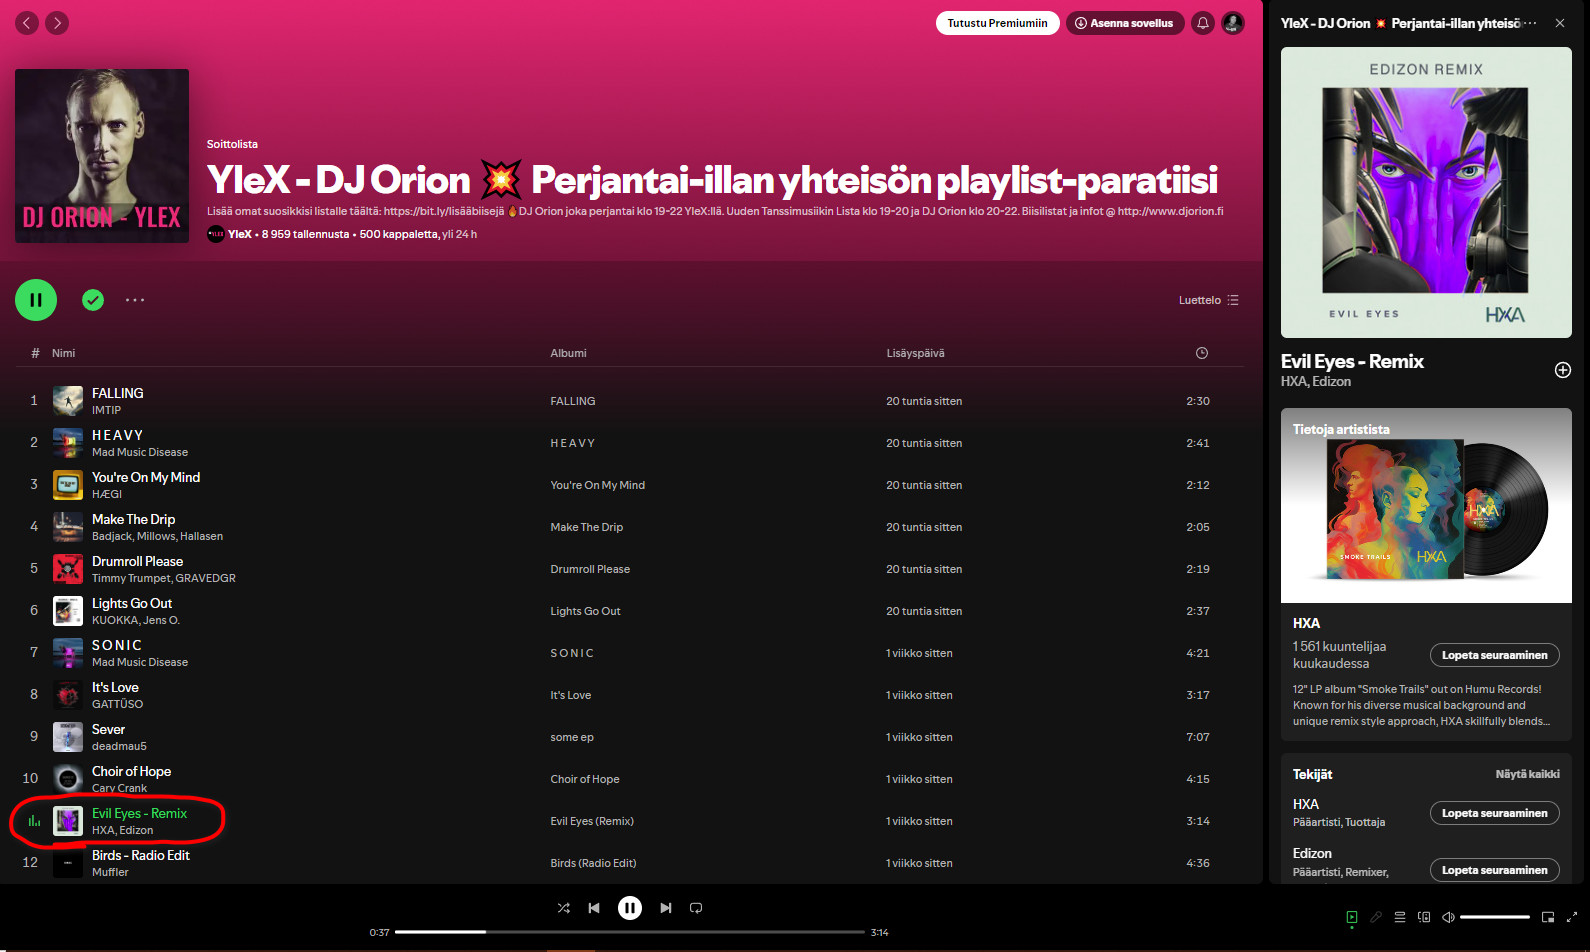The width and height of the screenshot is (1590, 952).
Task: Click the YleX owner link
Action: point(240,234)
